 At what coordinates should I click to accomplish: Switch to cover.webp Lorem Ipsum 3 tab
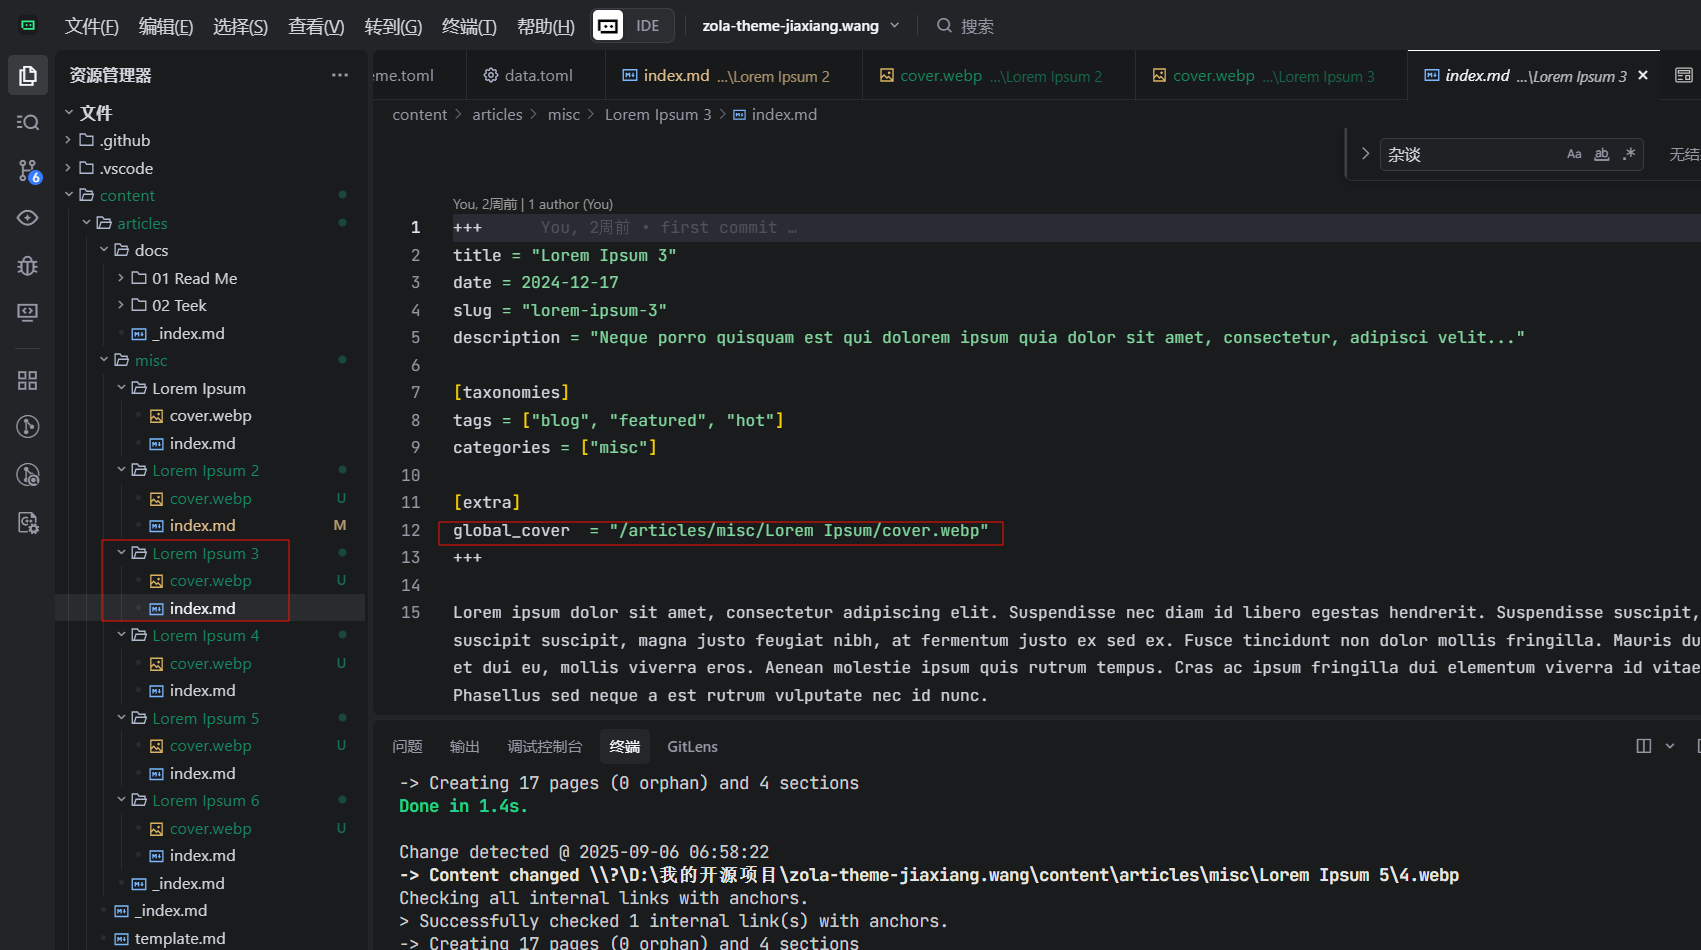coord(1271,75)
